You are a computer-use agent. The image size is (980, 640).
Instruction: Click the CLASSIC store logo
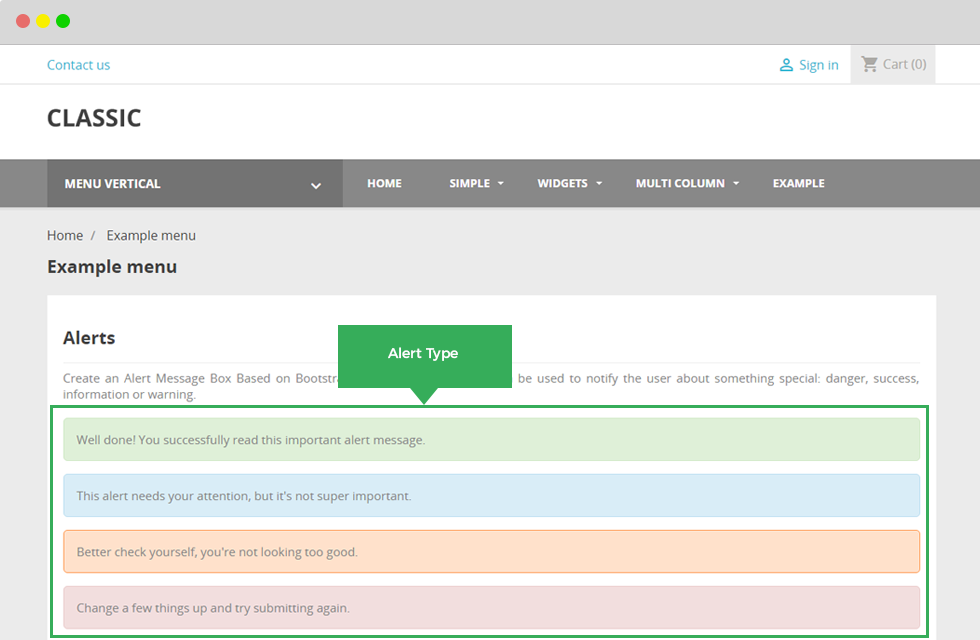94,118
